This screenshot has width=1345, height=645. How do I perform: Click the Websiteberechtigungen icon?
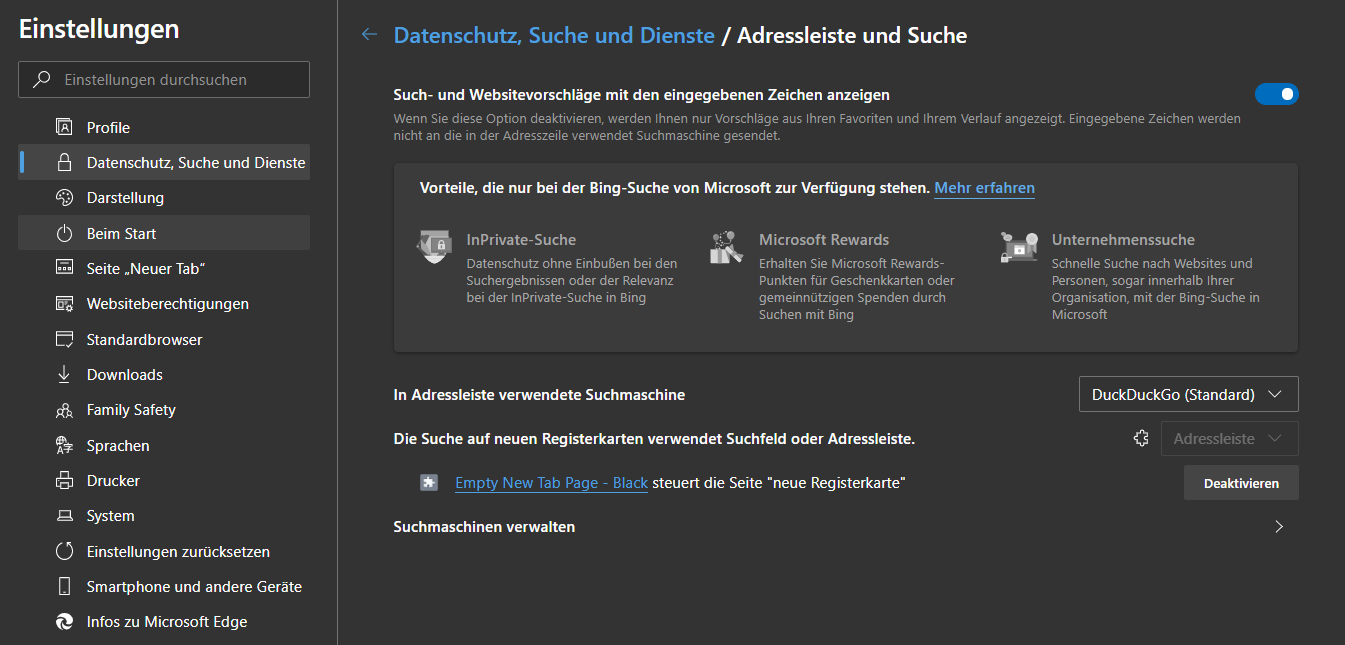point(65,304)
